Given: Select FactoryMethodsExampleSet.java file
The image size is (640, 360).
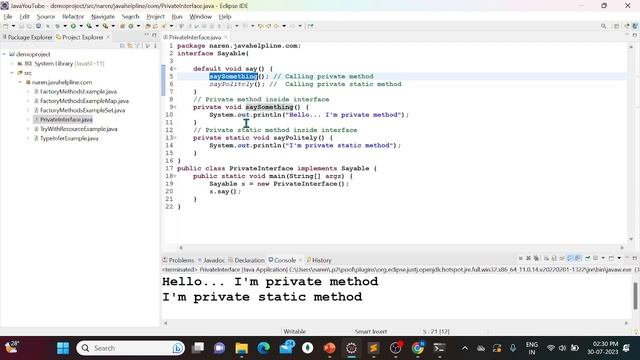Looking at the screenshot, I should (82, 110).
